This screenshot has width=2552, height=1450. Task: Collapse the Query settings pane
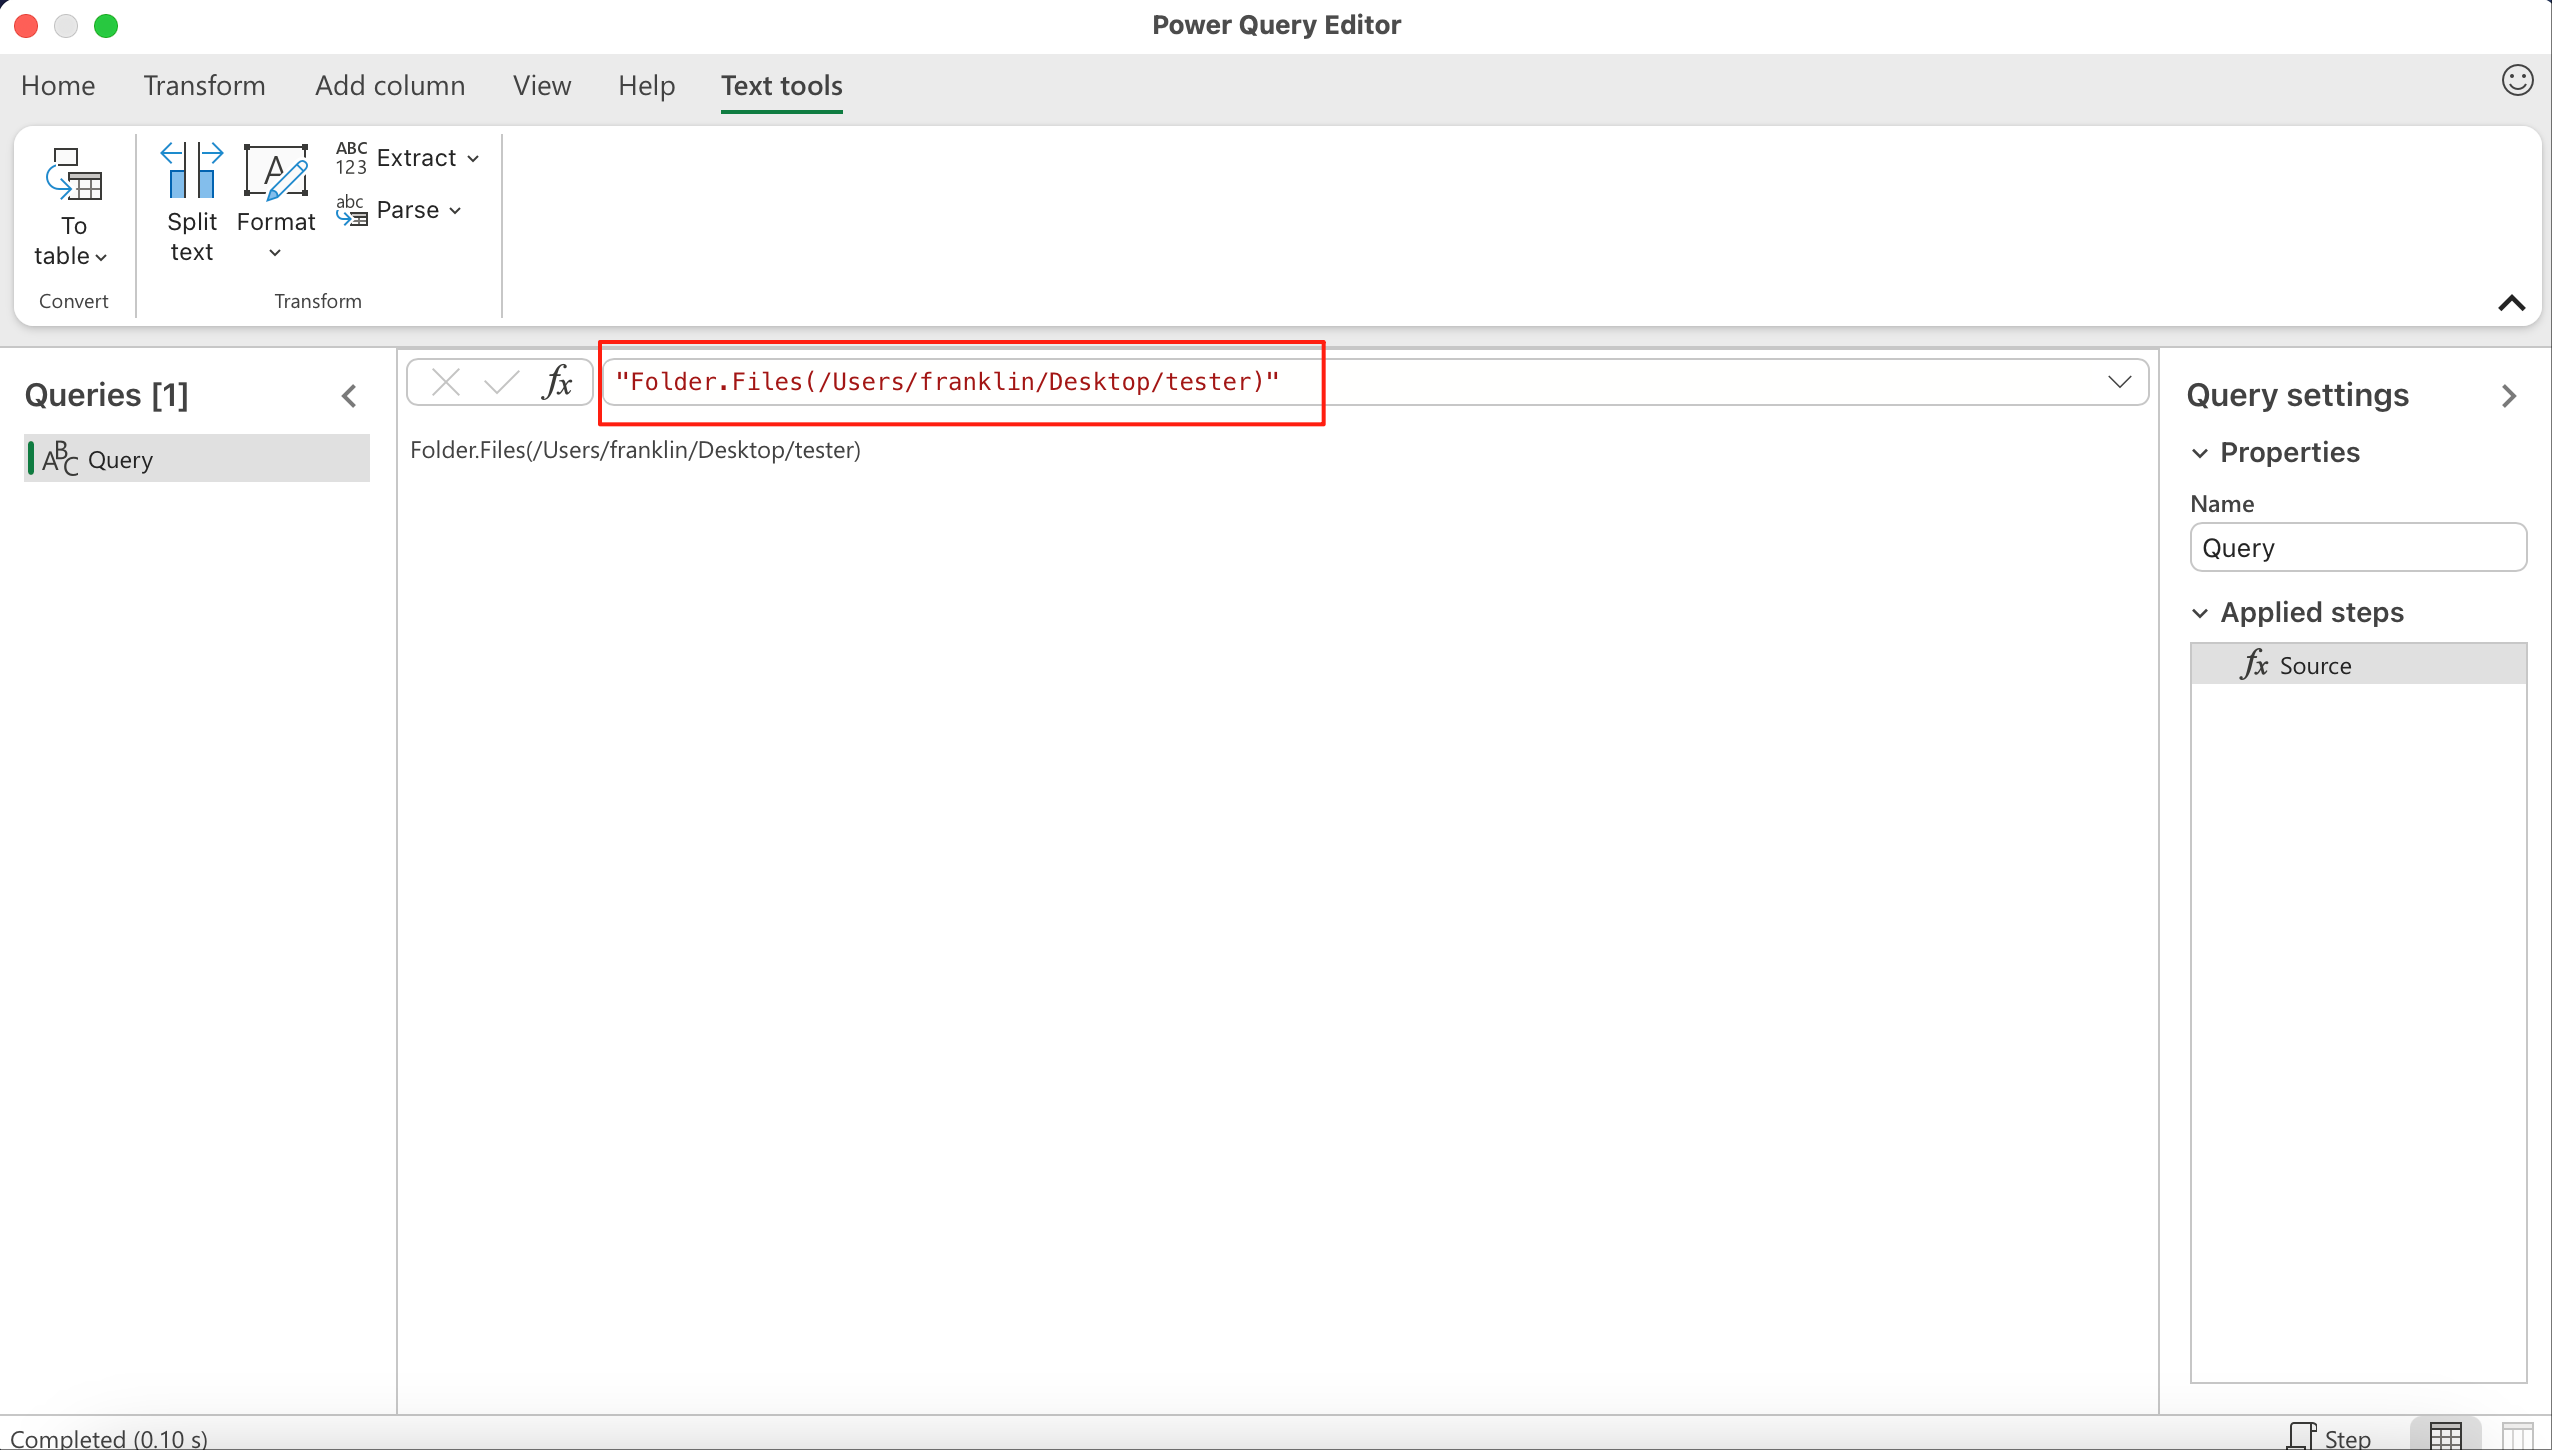click(x=2508, y=396)
